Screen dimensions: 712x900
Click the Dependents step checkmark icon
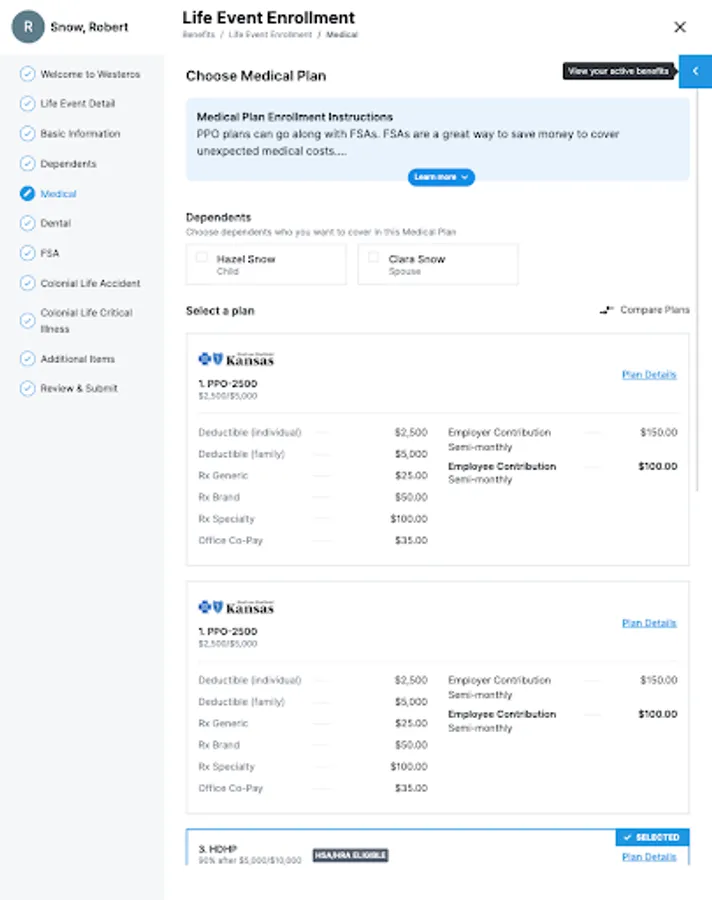pyautogui.click(x=27, y=164)
